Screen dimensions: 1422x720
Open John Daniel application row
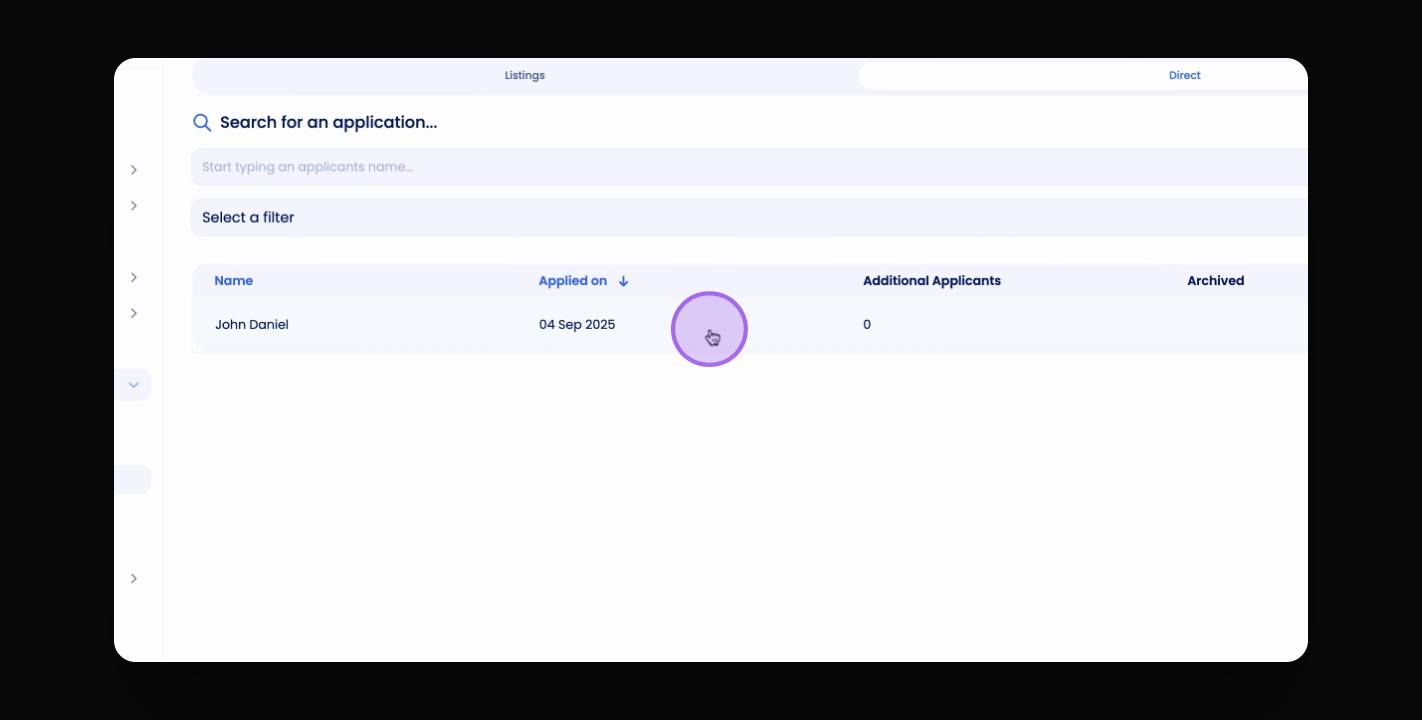750,325
